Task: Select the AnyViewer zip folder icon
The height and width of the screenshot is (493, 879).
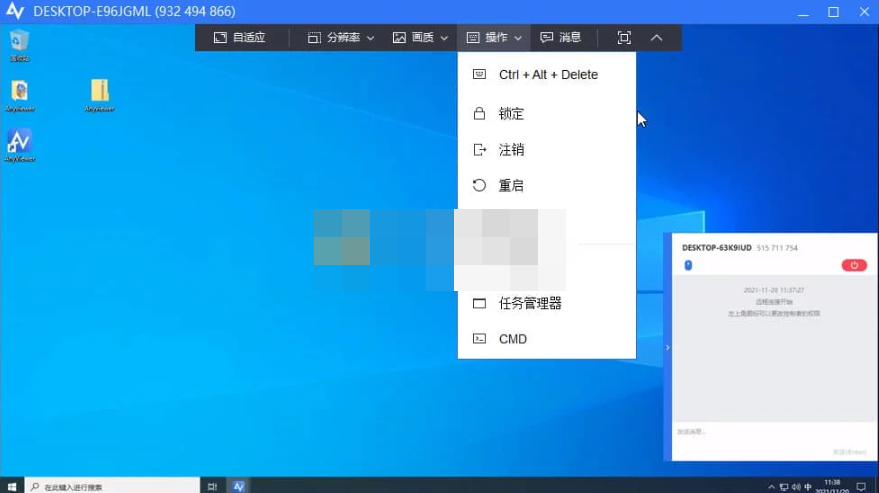Action: point(100,96)
